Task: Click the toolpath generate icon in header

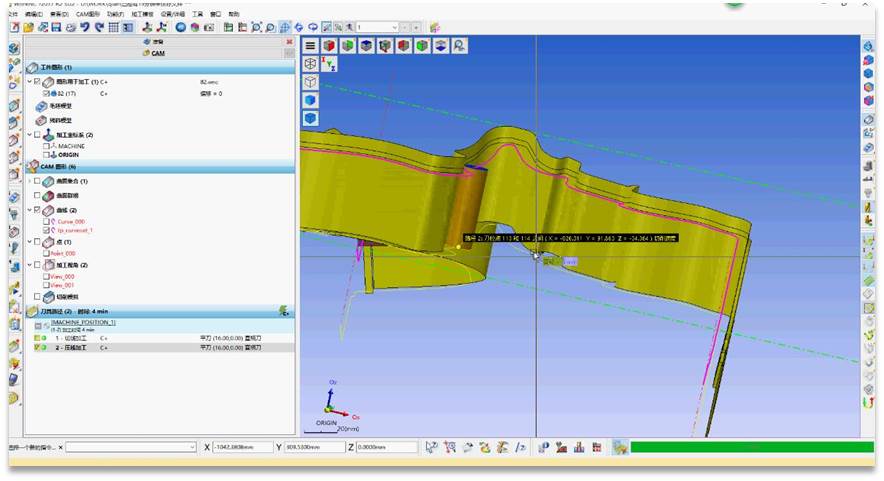Action: (x=284, y=311)
